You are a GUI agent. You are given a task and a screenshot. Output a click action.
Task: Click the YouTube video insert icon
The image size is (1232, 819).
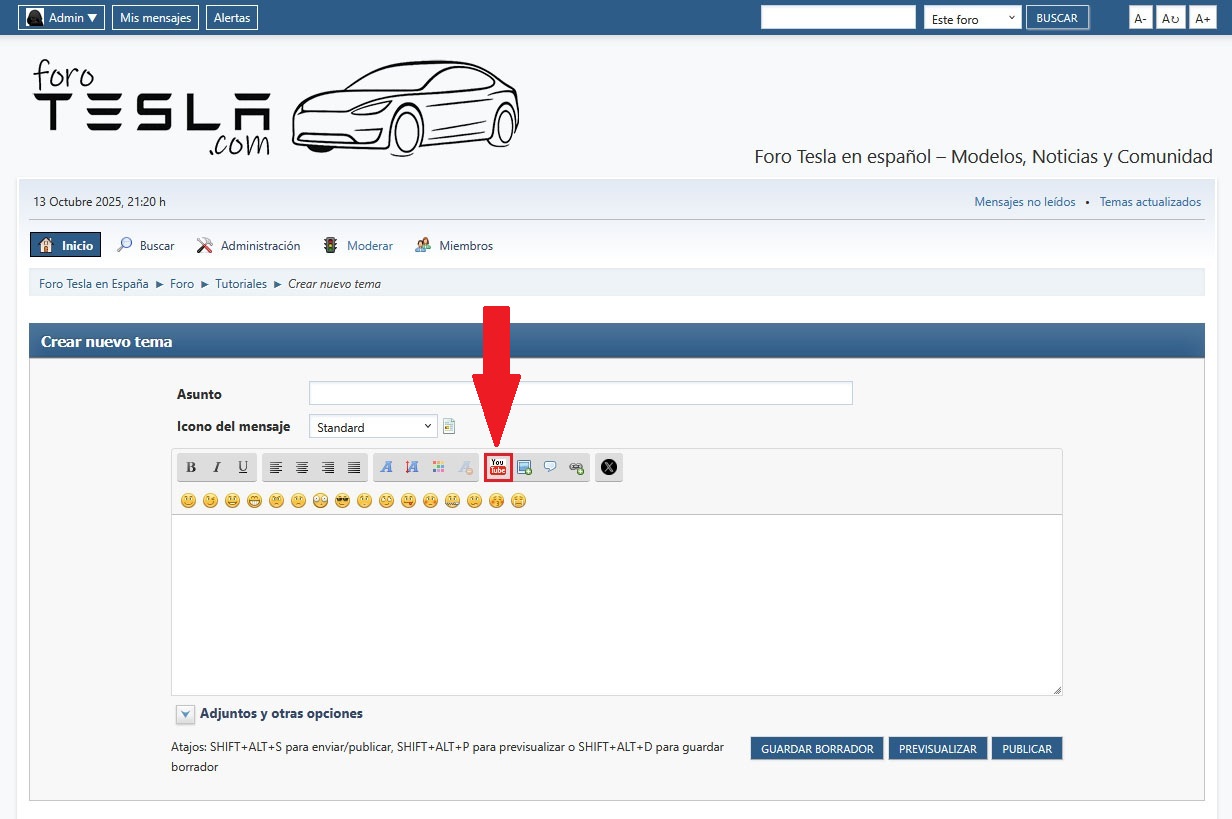pos(498,467)
